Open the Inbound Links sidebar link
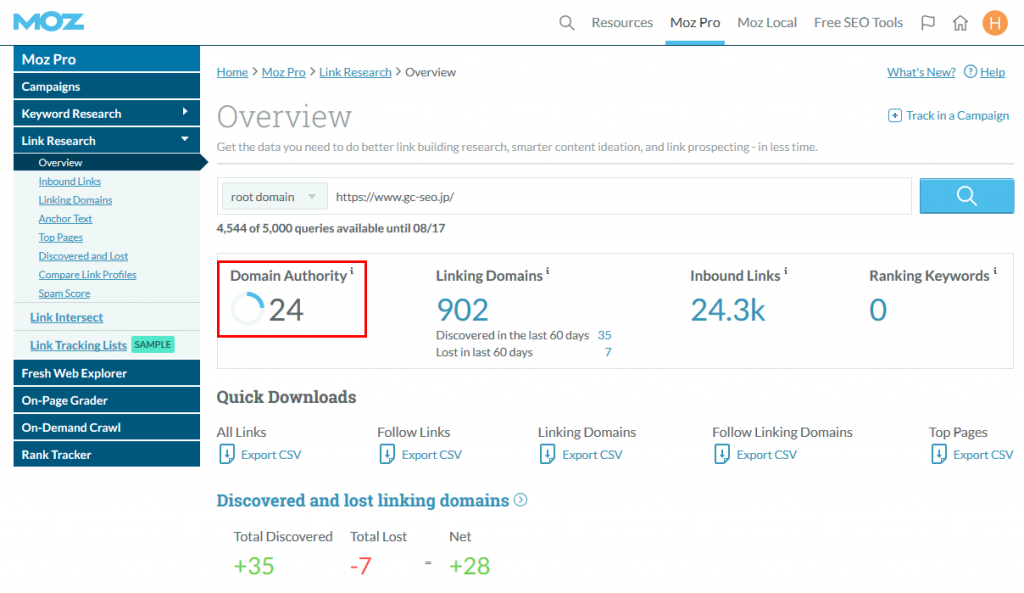The image size is (1024, 593). [x=69, y=182]
